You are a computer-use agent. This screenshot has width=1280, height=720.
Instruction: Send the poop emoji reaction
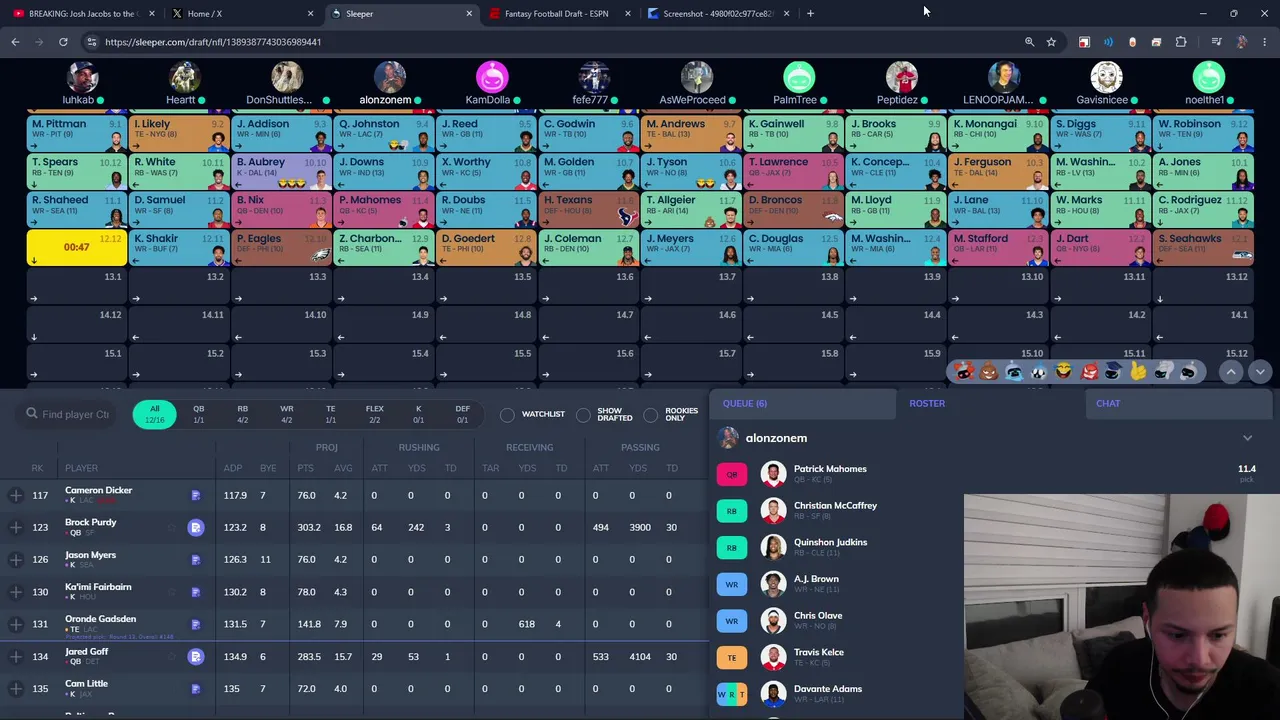coord(989,372)
